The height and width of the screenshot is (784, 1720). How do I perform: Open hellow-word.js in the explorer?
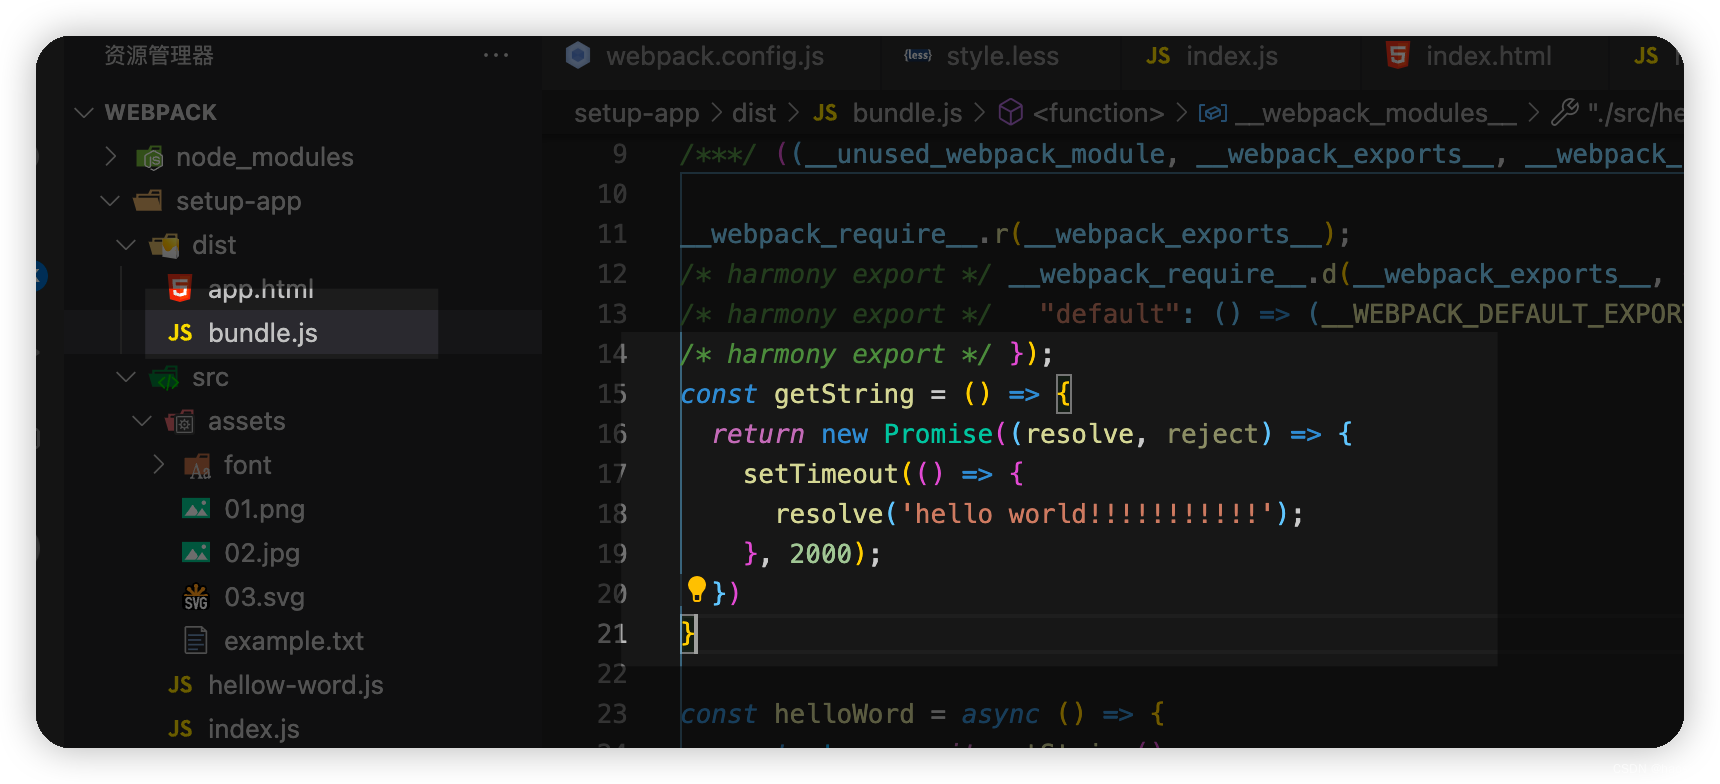(296, 685)
